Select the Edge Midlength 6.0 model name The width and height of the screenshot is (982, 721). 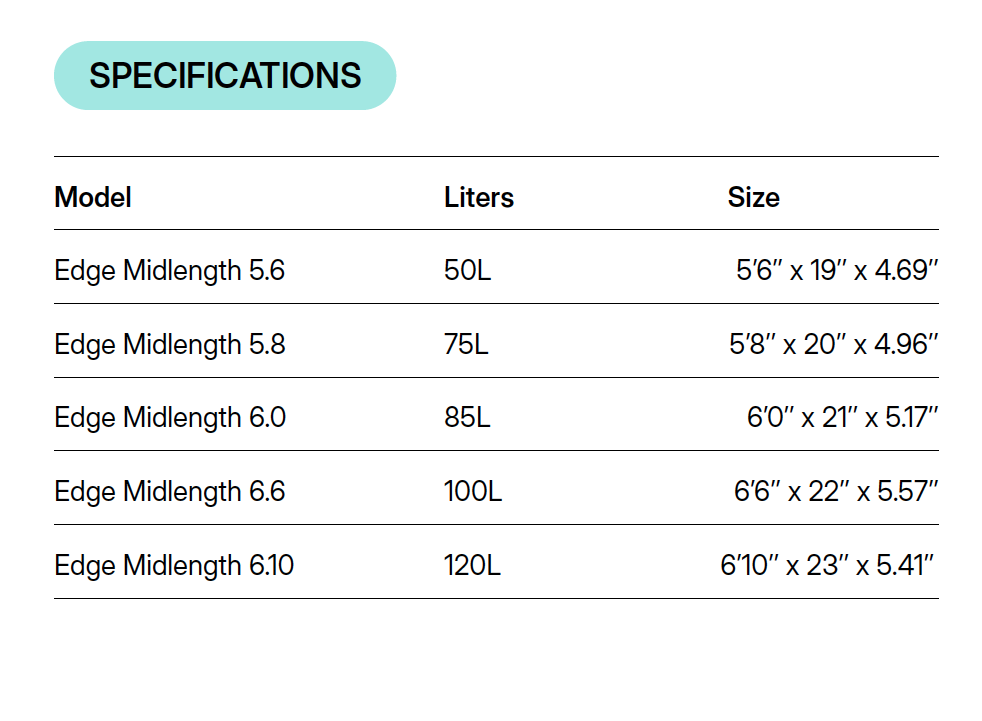click(x=170, y=417)
